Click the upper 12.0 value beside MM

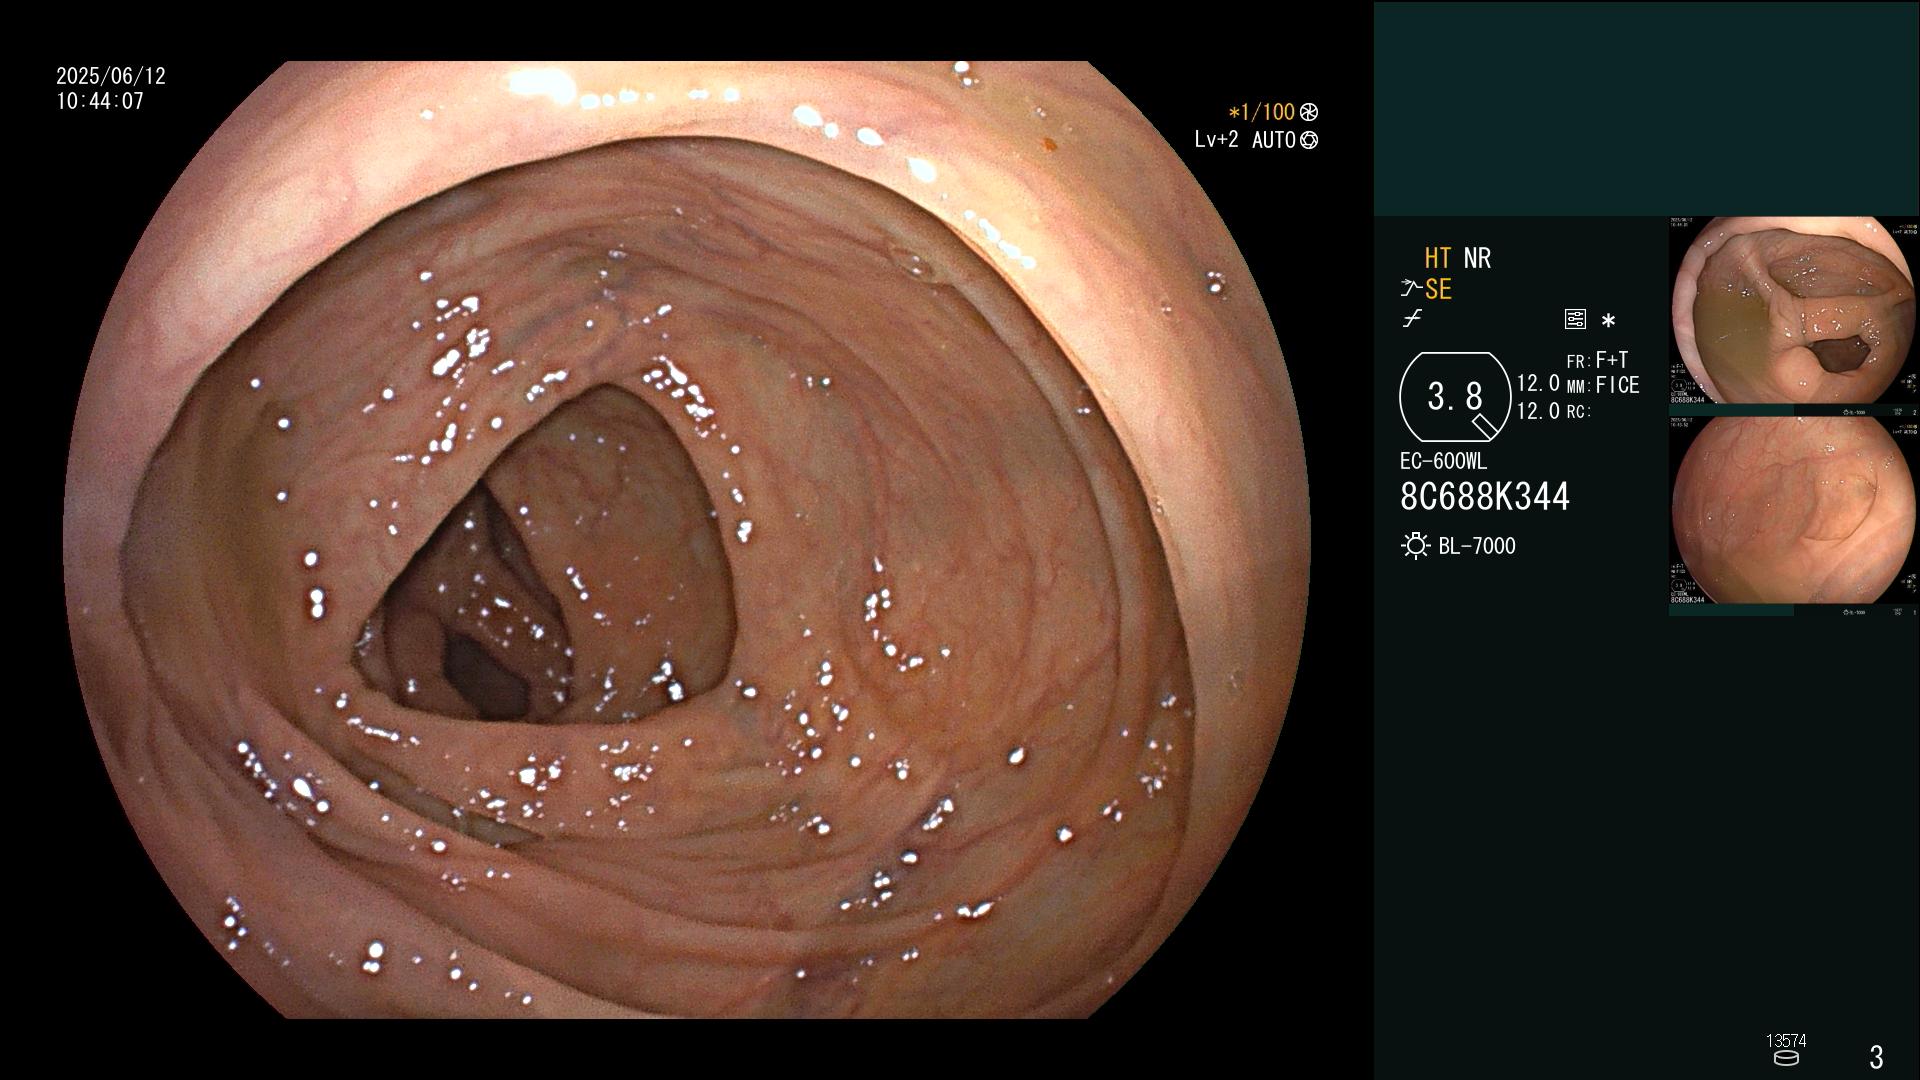(1538, 384)
